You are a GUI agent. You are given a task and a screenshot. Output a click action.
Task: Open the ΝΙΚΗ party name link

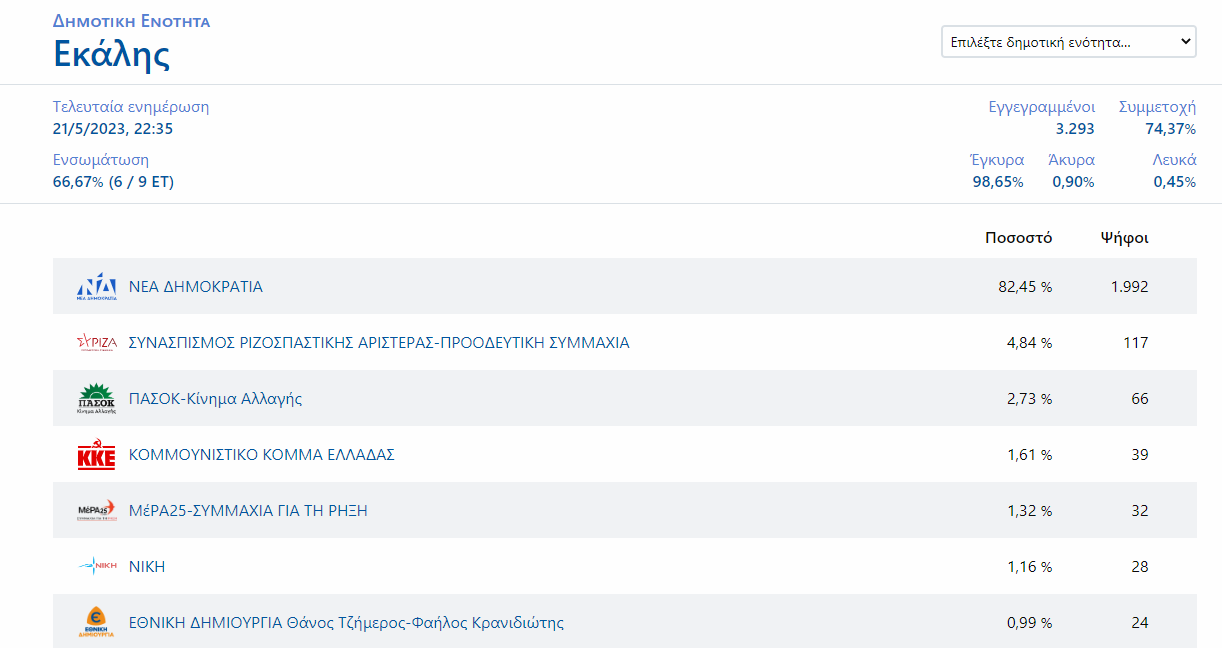pos(147,566)
